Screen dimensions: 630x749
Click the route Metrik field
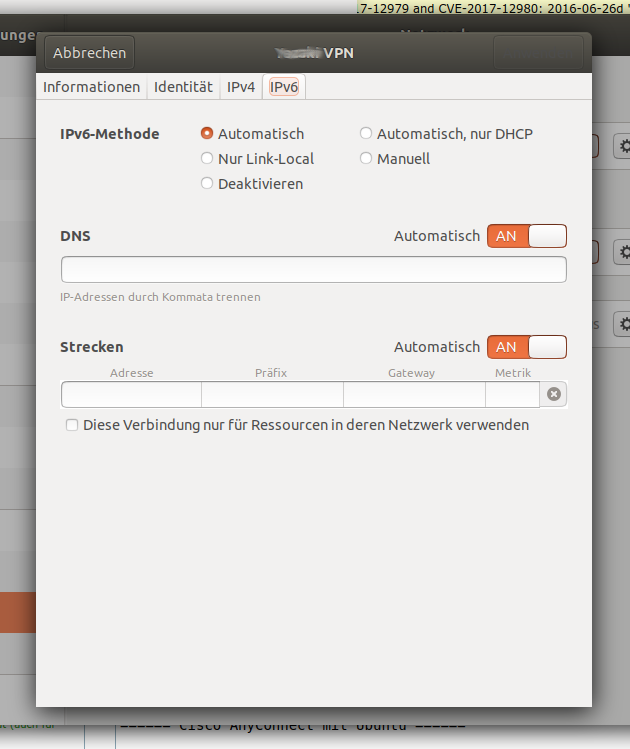coord(512,395)
